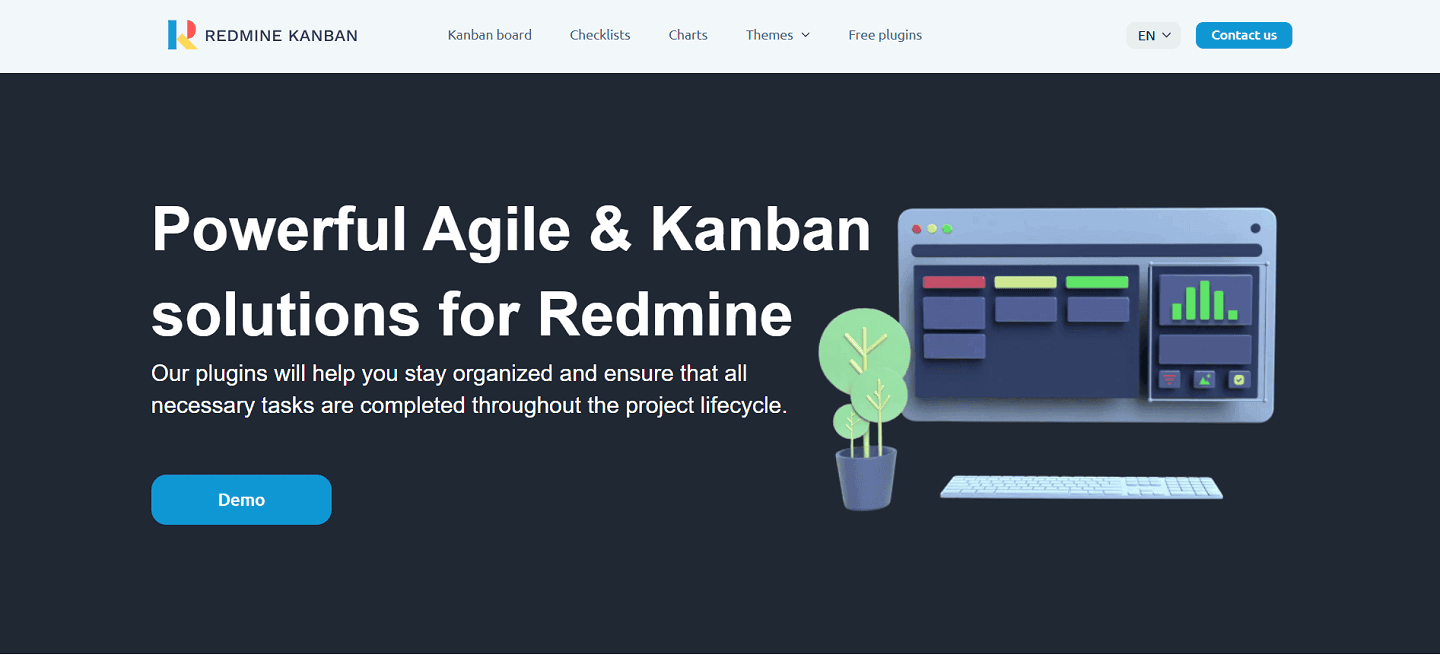This screenshot has height=664, width=1440.
Task: Open the Kanban board page
Action: pyautogui.click(x=490, y=35)
